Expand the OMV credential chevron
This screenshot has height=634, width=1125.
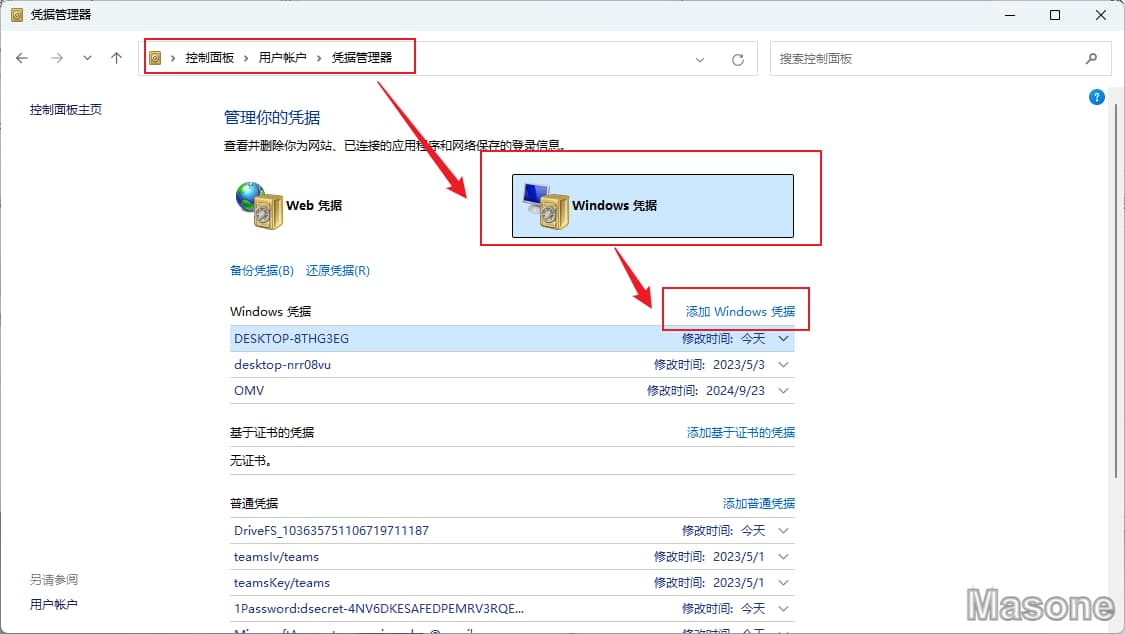[x=783, y=391]
